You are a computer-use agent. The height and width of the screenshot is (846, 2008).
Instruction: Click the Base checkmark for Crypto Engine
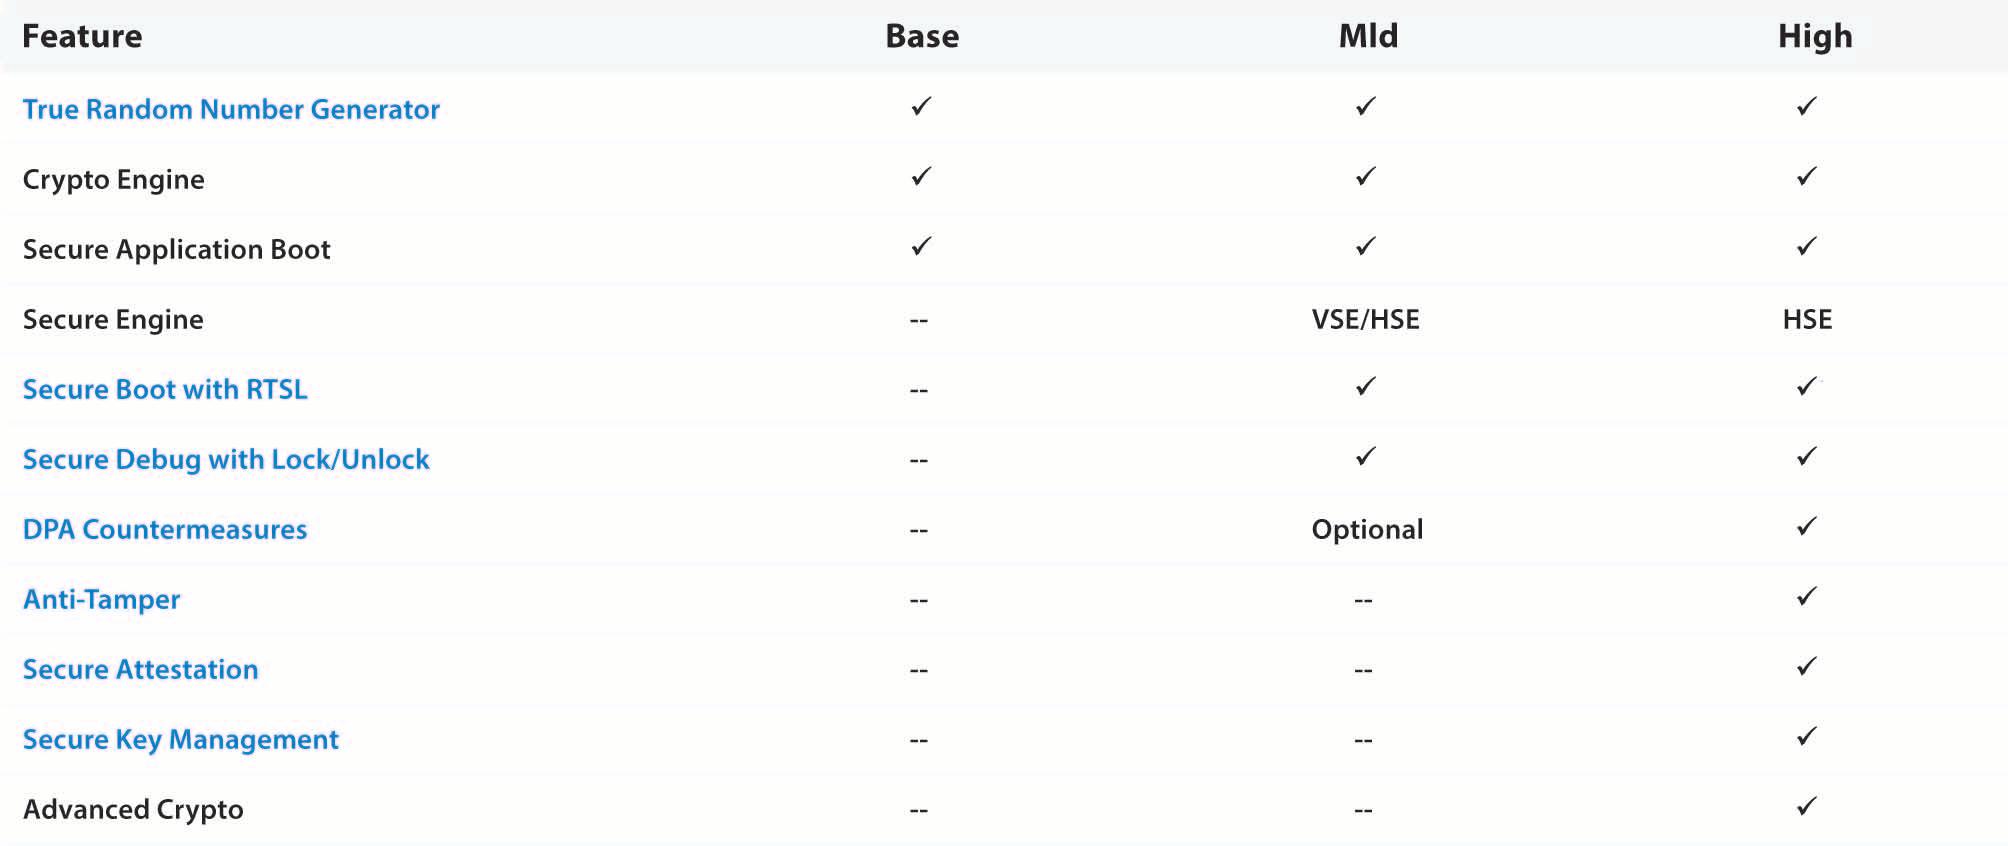(x=921, y=177)
